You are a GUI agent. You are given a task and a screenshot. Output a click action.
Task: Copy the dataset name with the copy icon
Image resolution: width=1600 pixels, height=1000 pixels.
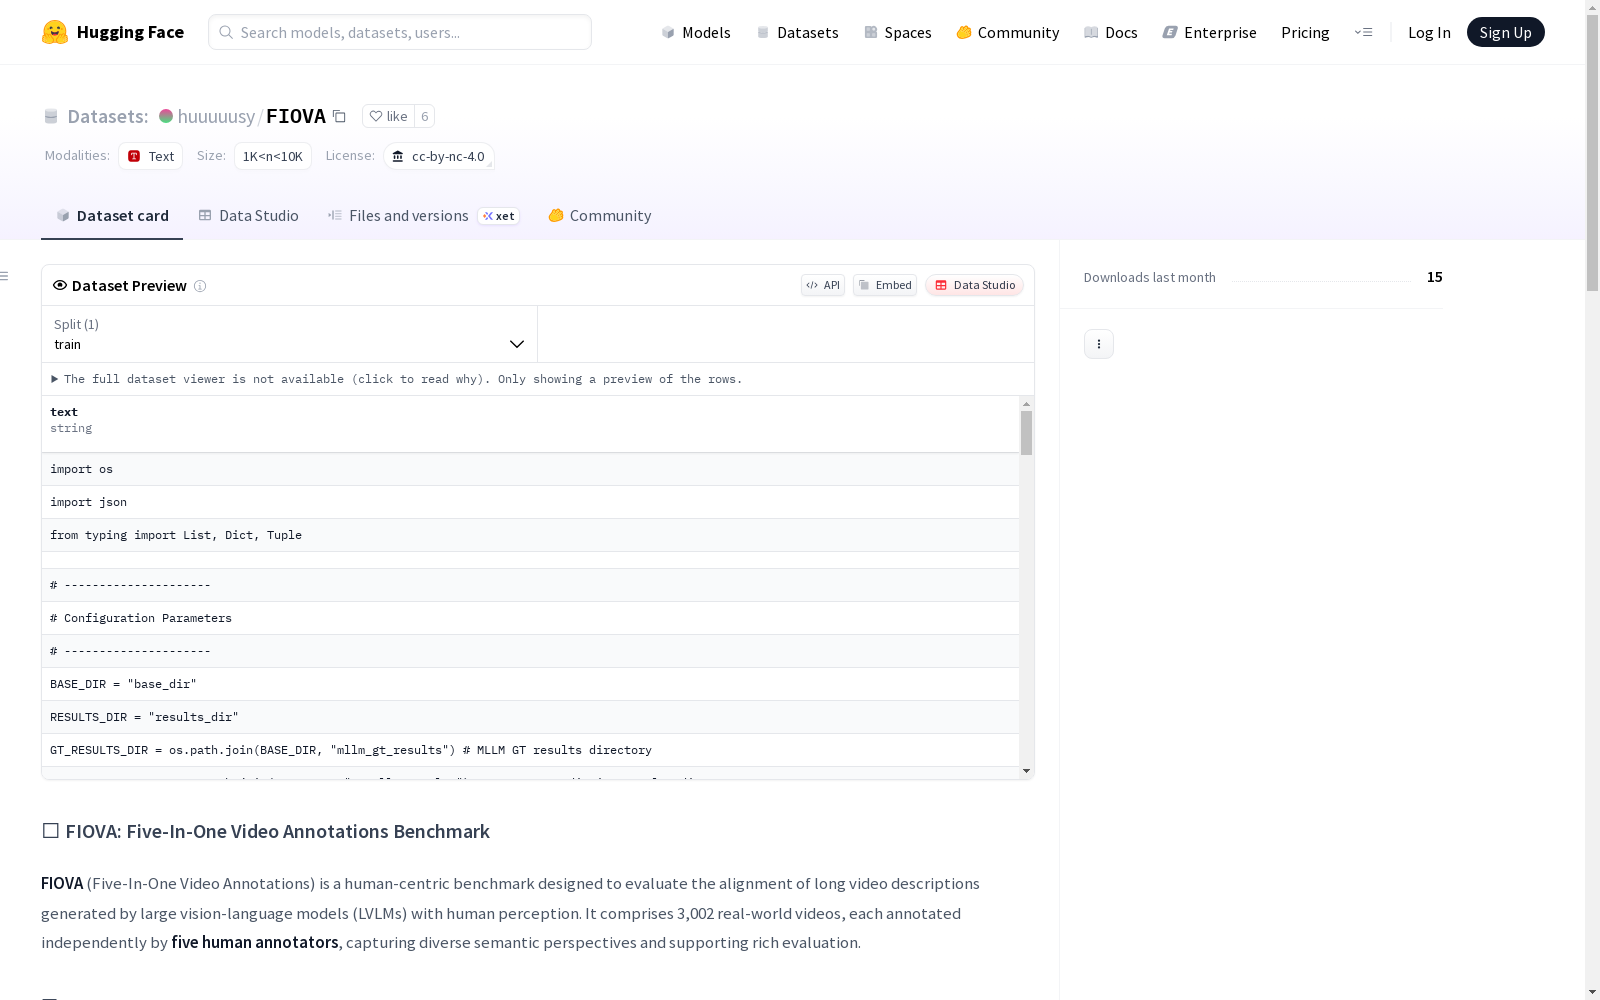click(340, 116)
